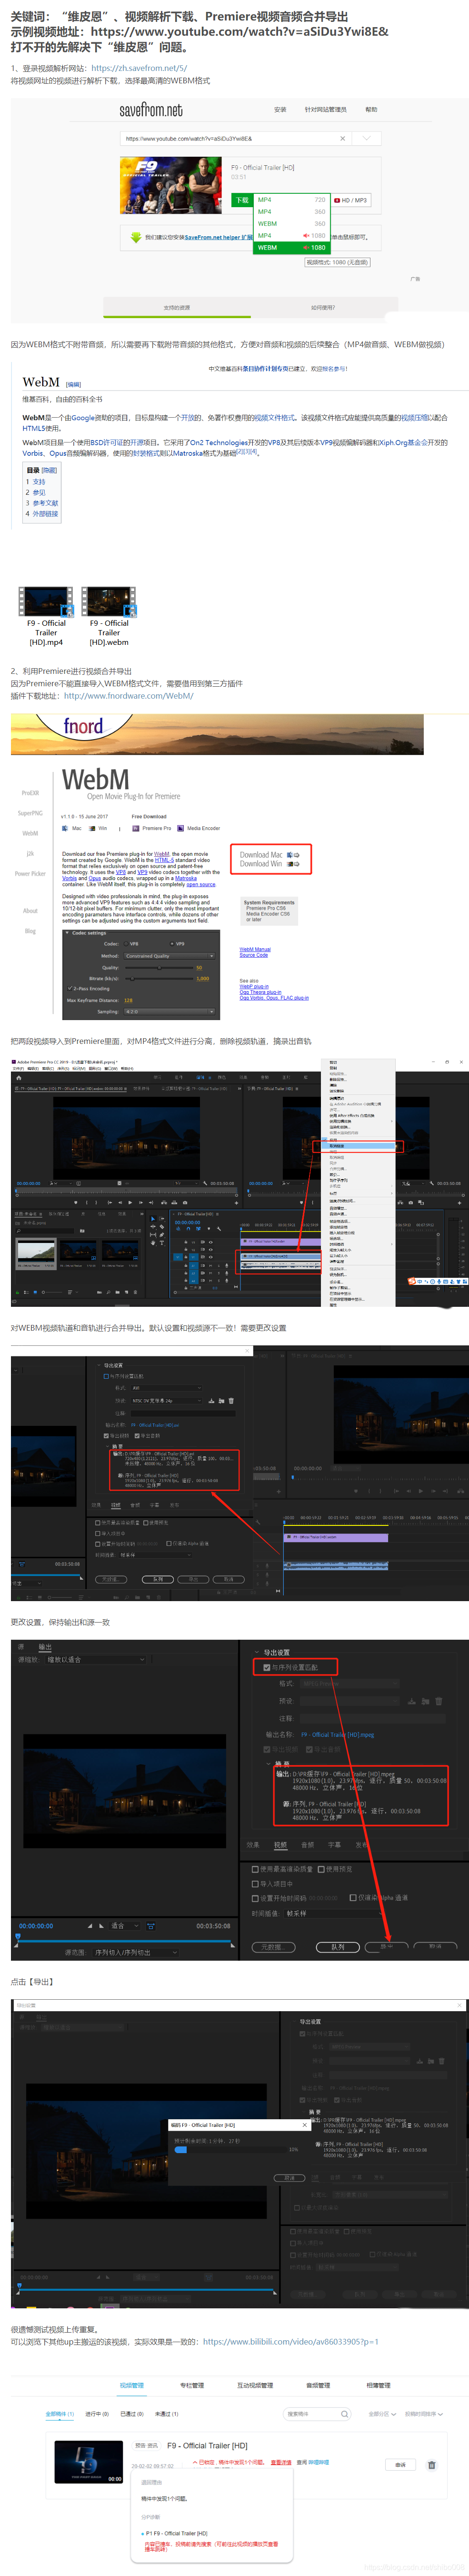Click the save preset icon beside 预设
The image size is (469, 2576).
click(412, 1700)
